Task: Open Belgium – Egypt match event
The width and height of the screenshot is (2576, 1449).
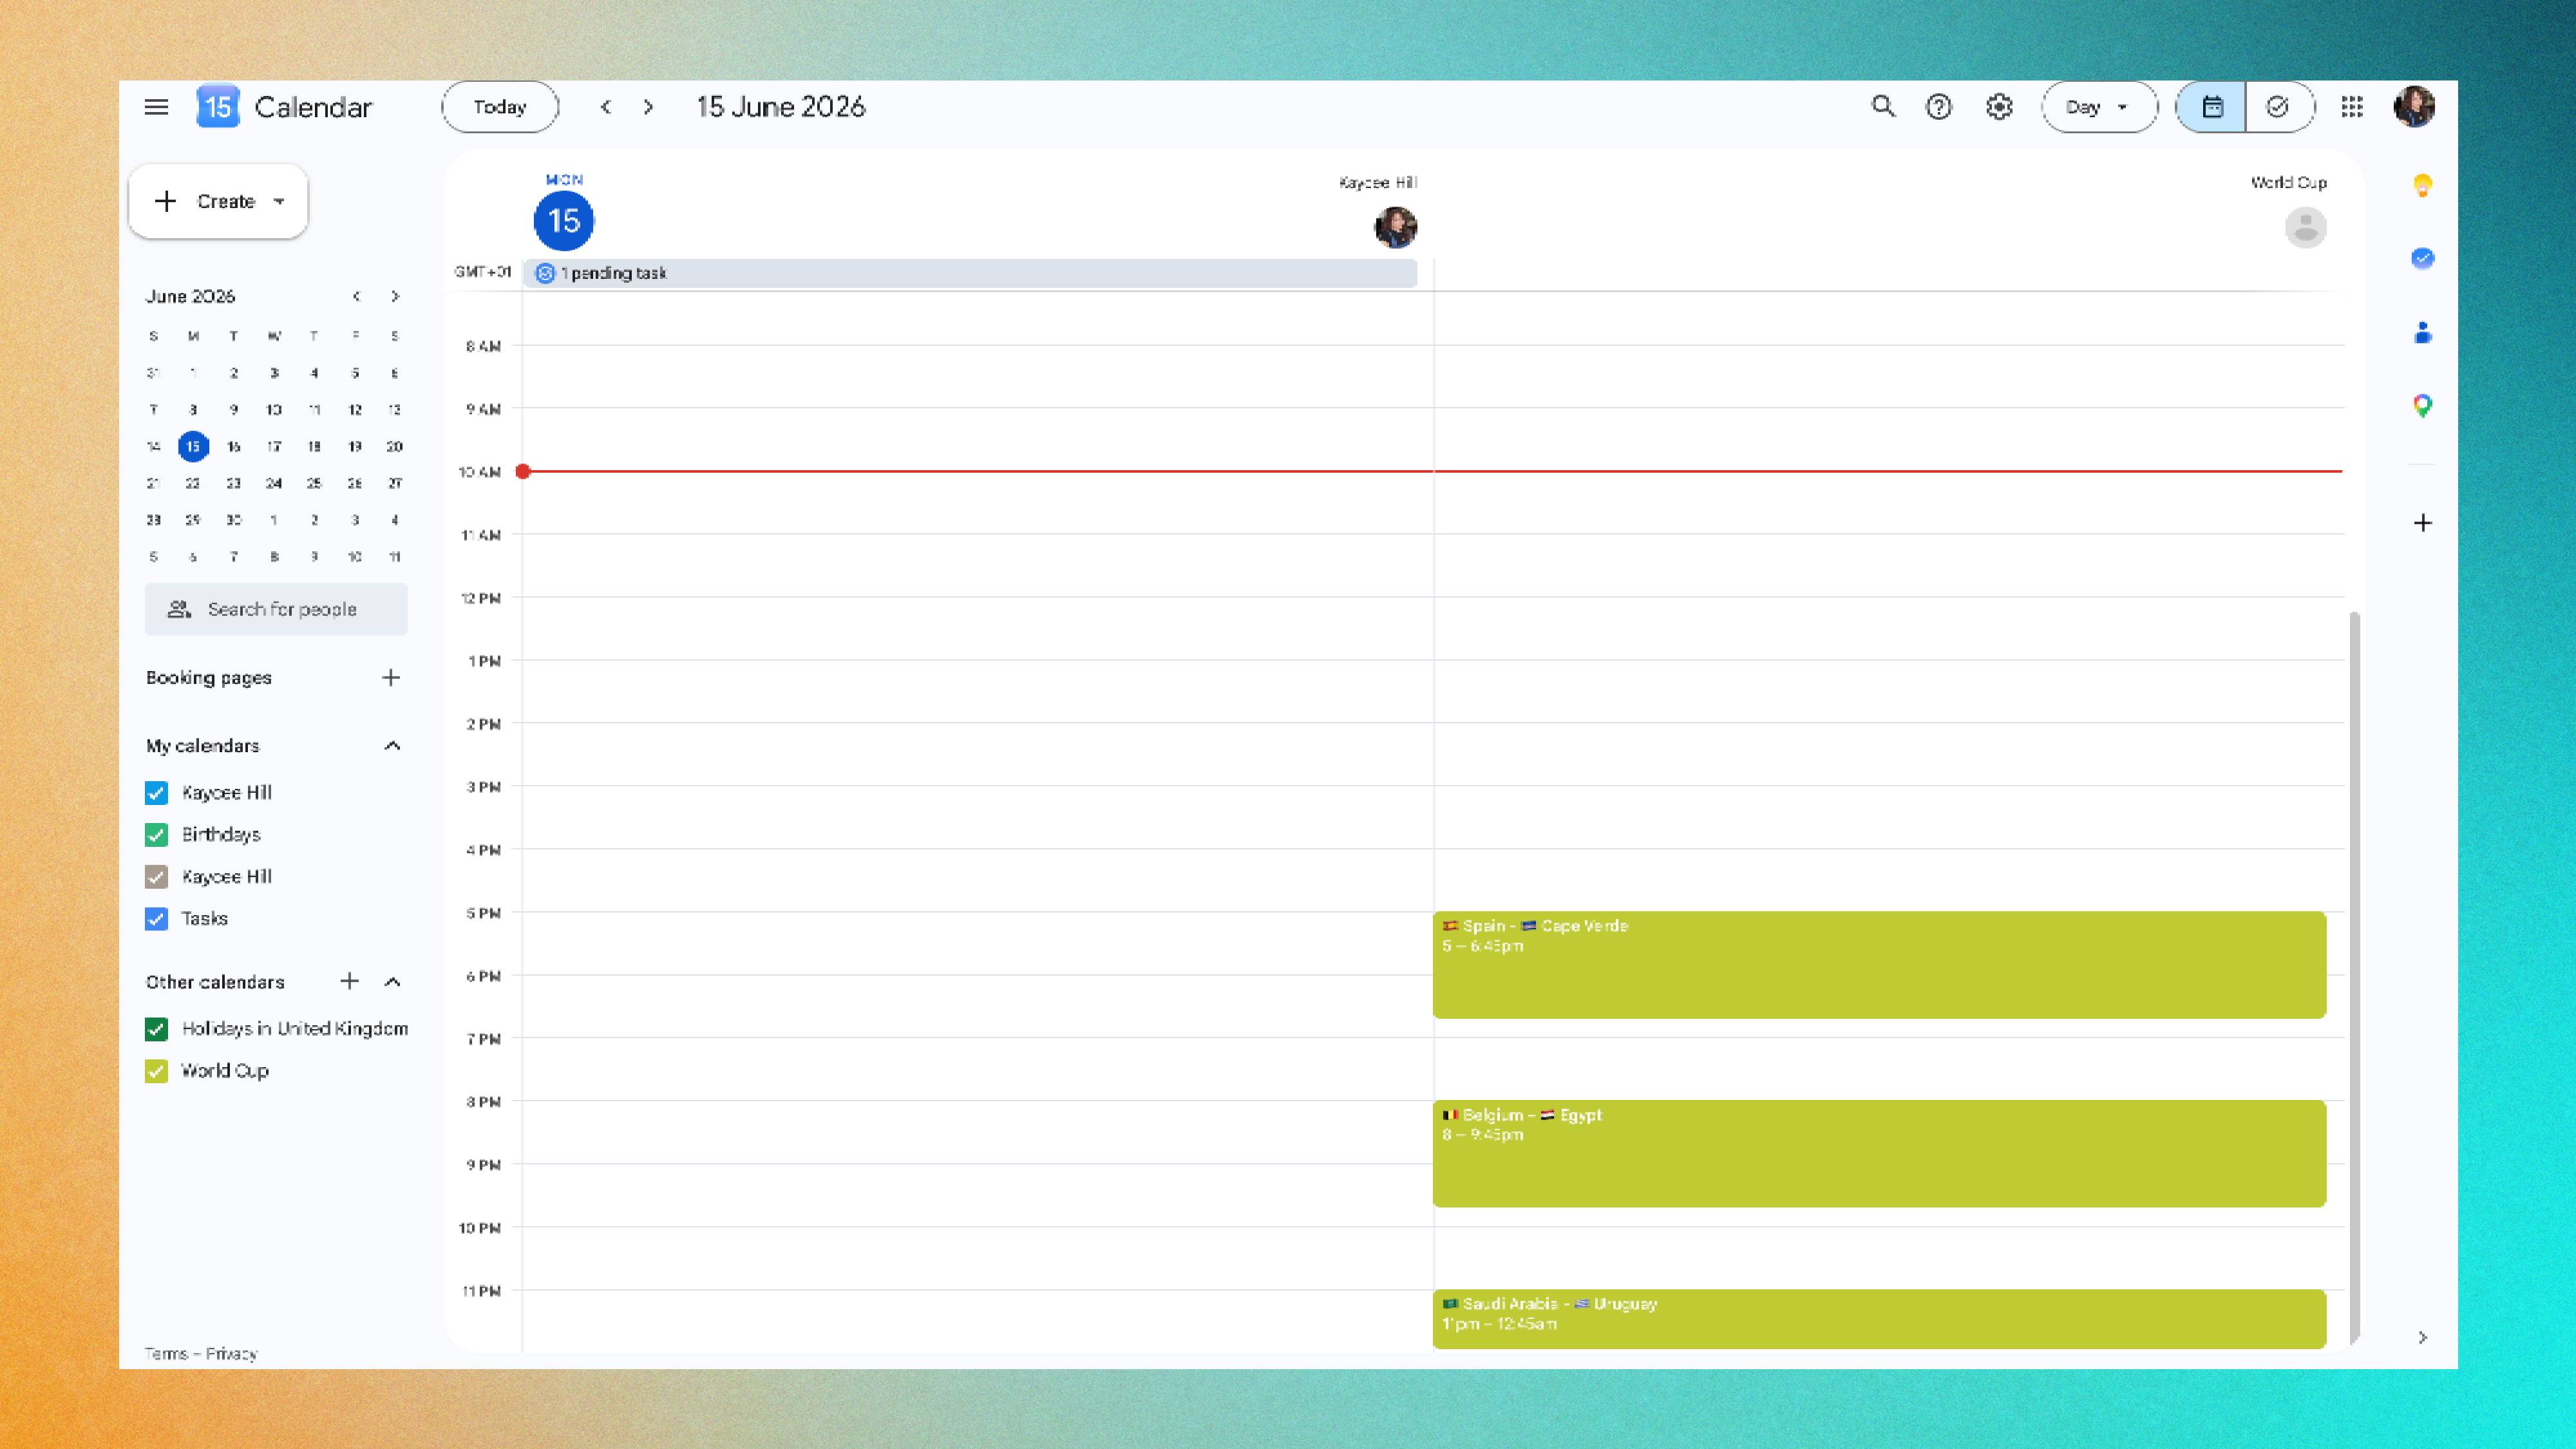Action: tap(1879, 1153)
